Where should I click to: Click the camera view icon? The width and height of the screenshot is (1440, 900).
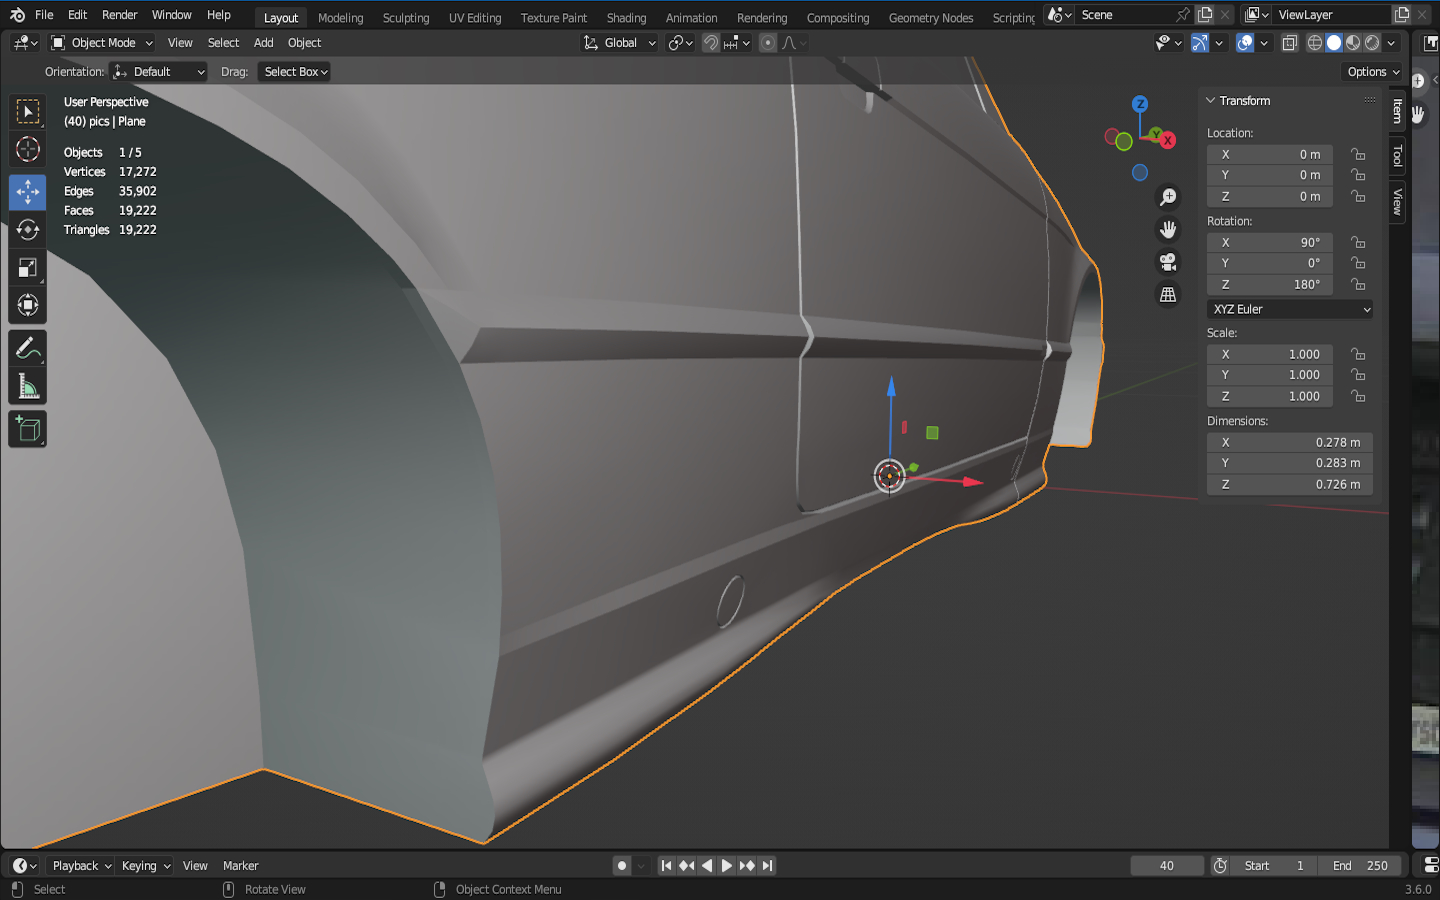1167,262
